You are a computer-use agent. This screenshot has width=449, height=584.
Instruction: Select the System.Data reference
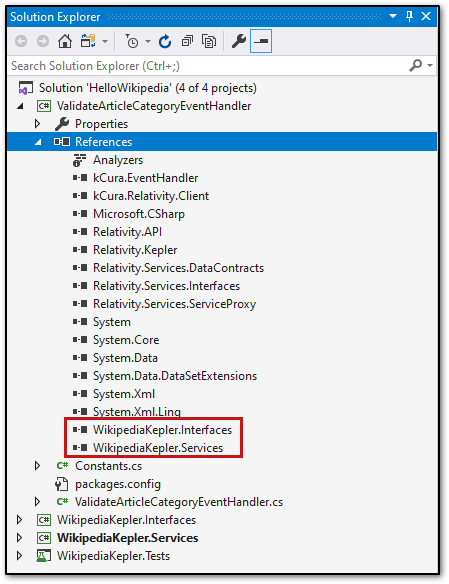coord(125,358)
